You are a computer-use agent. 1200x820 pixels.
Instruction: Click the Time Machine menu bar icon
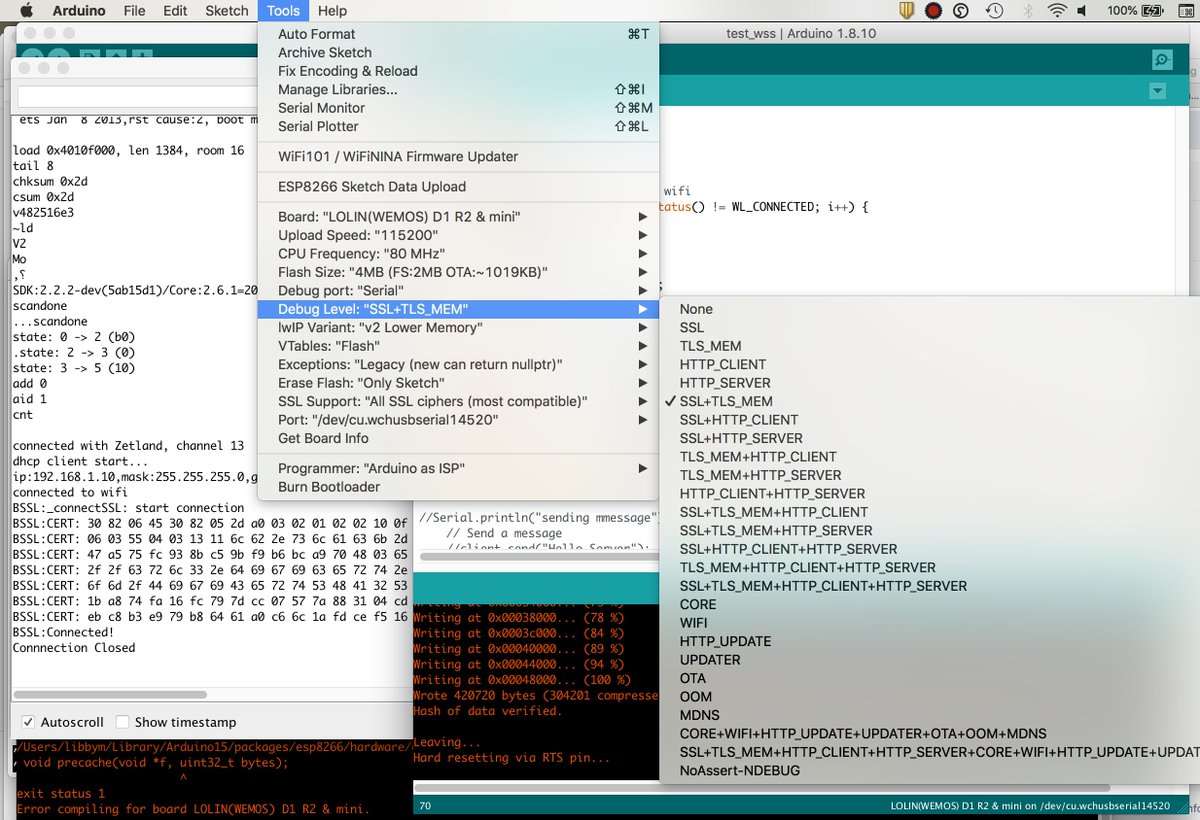coord(994,11)
